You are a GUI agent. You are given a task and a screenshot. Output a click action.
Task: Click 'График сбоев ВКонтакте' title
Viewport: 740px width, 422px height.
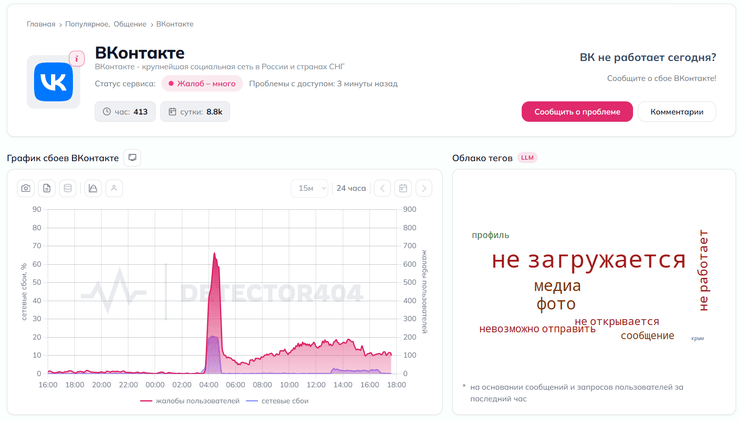(x=63, y=158)
